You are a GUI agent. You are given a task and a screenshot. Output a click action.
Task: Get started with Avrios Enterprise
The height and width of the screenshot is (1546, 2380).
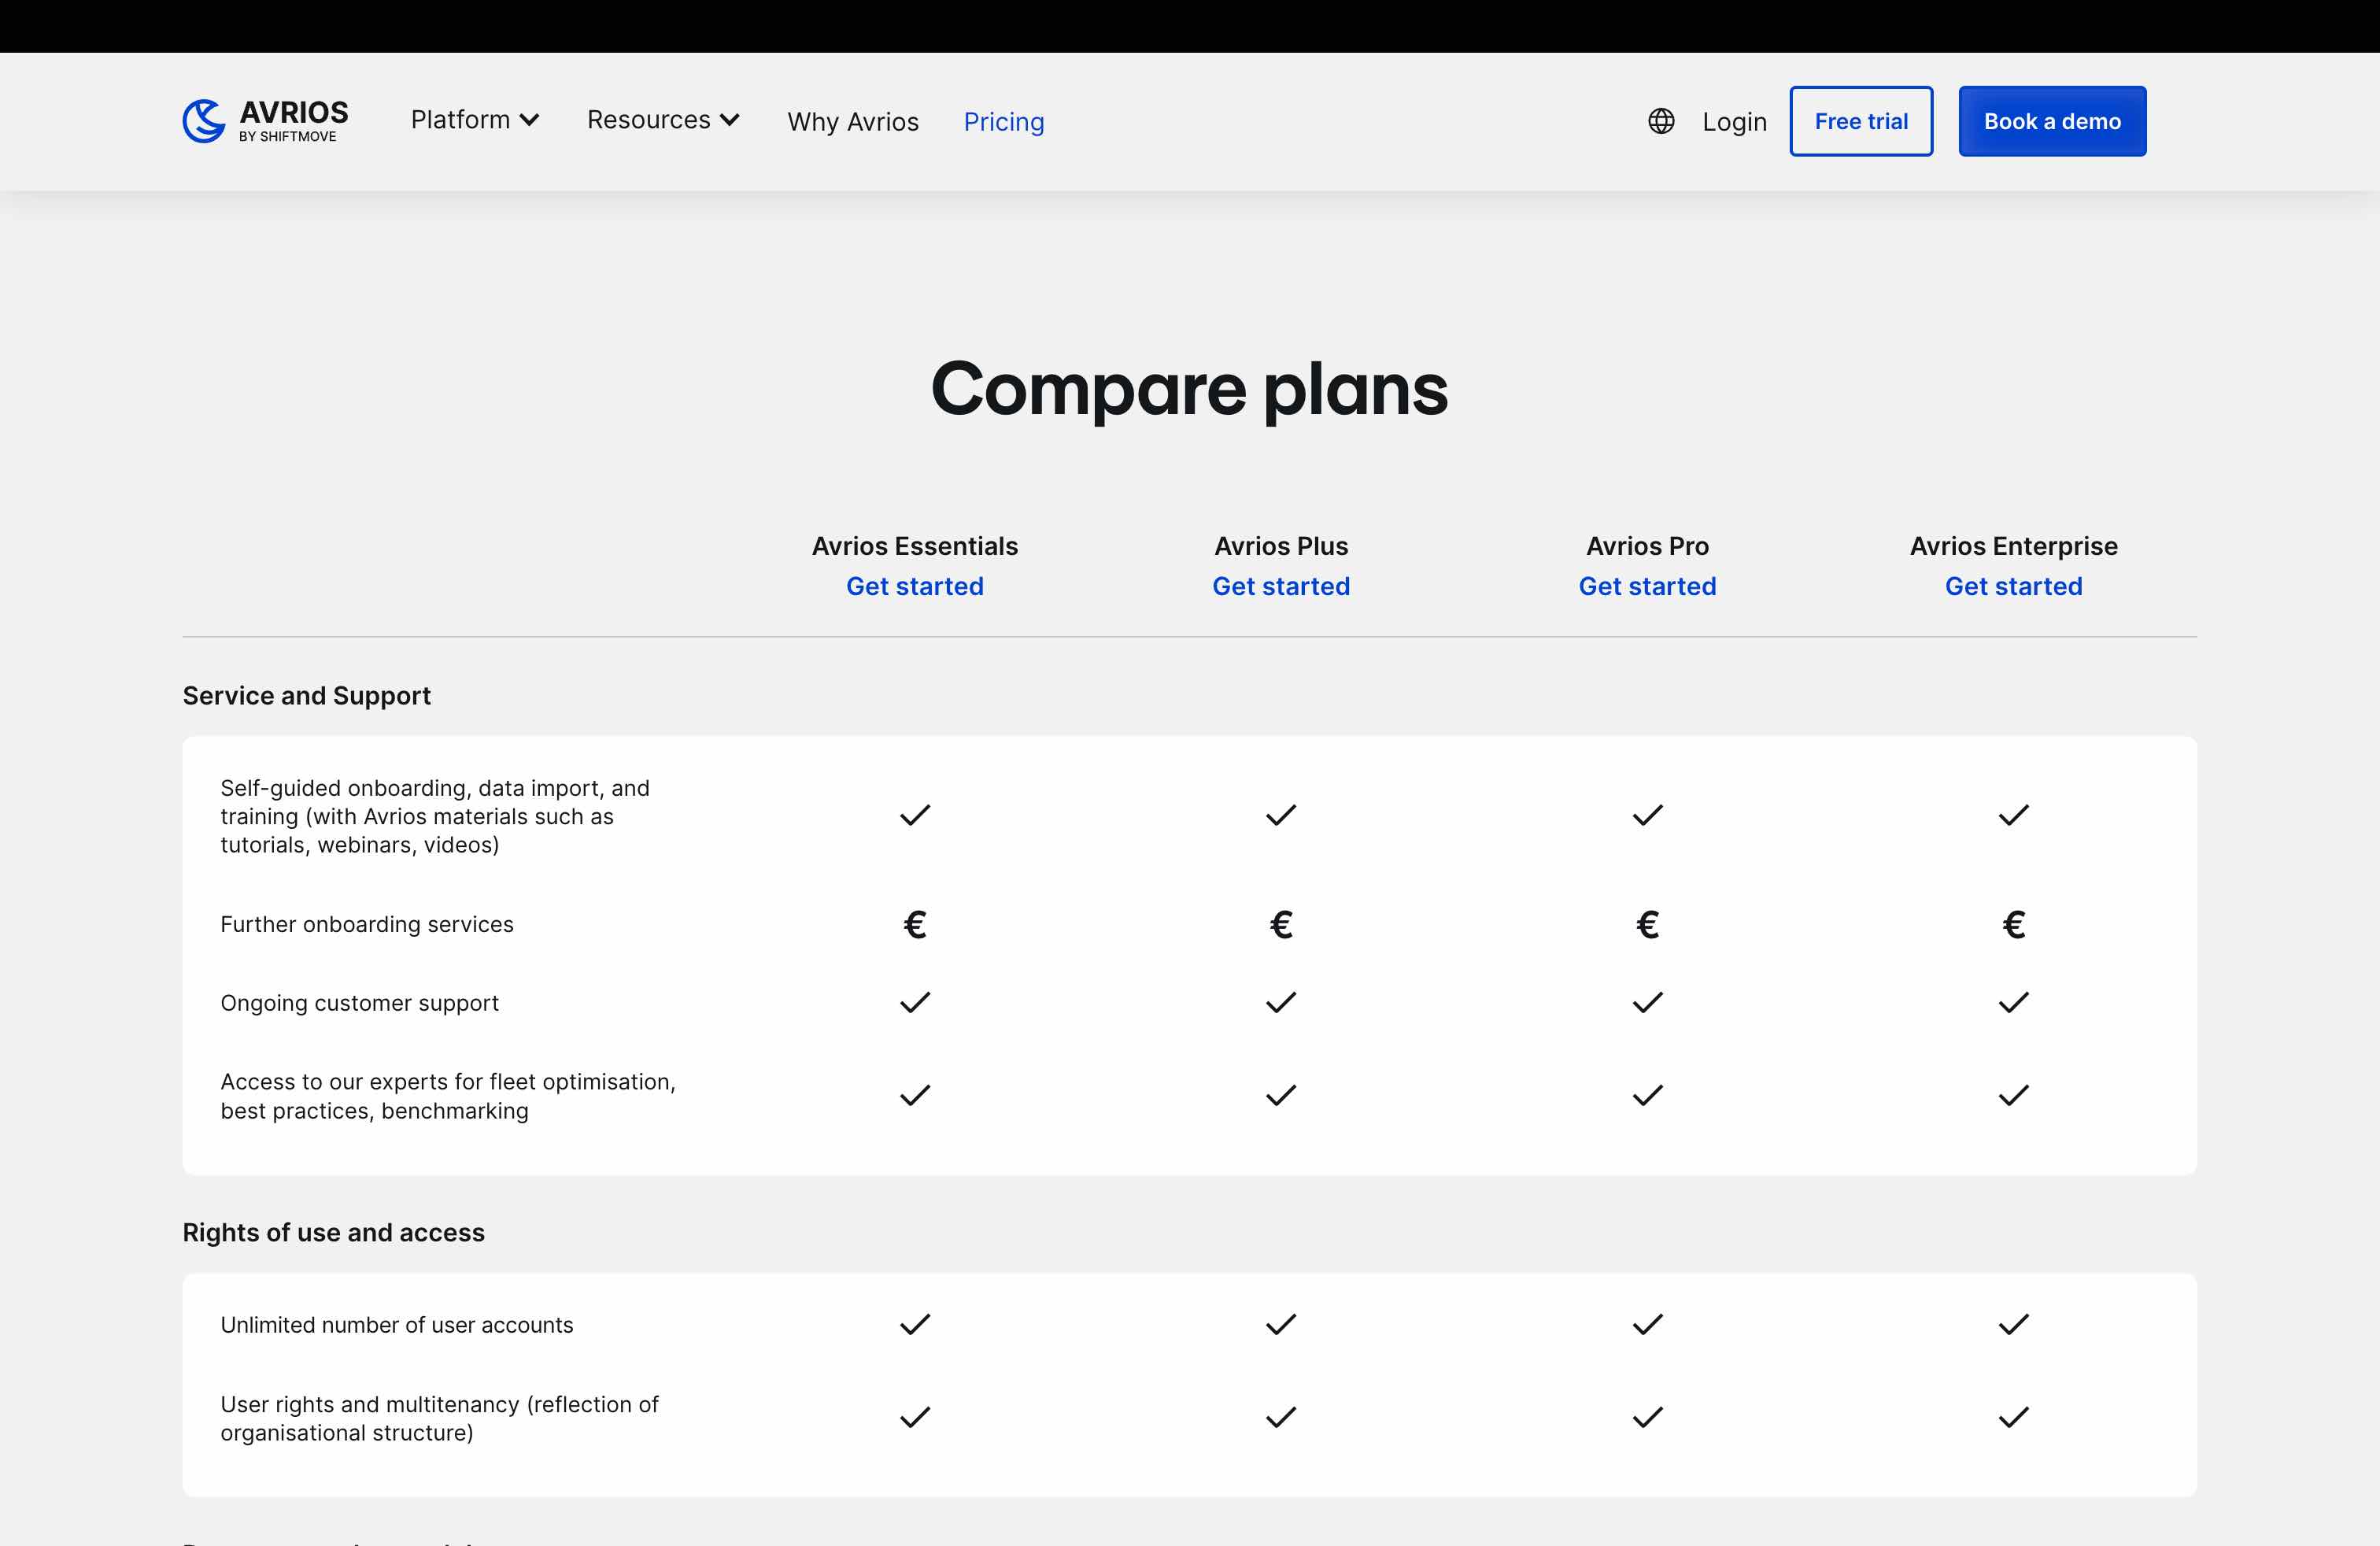click(2013, 586)
